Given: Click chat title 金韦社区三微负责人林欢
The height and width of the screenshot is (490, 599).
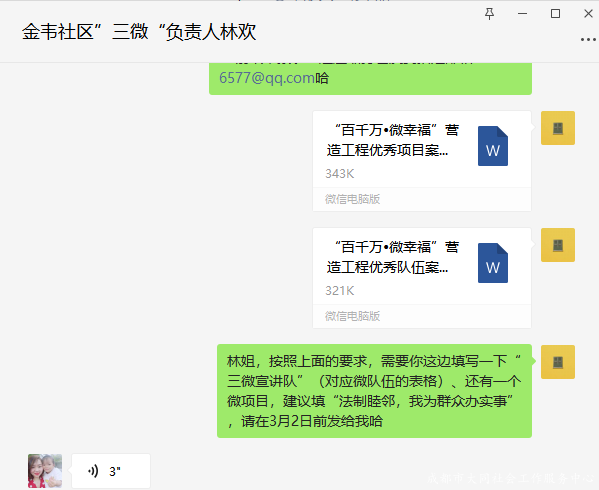Looking at the screenshot, I should coord(139,31).
